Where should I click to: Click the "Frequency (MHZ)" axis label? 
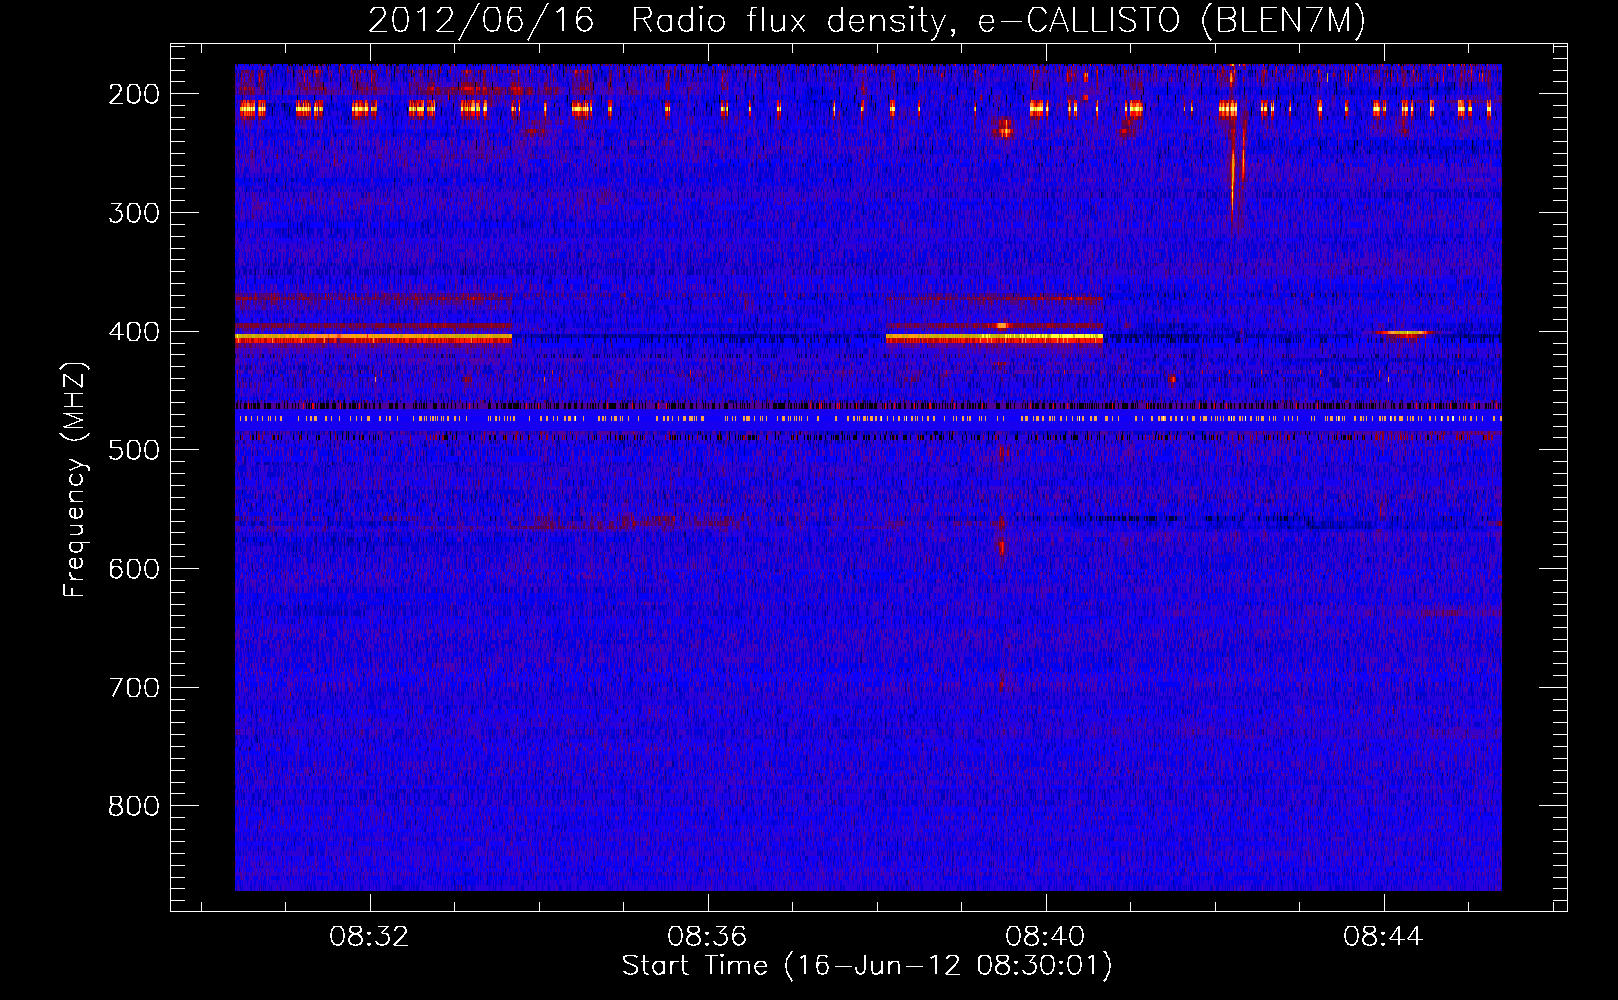[x=75, y=480]
